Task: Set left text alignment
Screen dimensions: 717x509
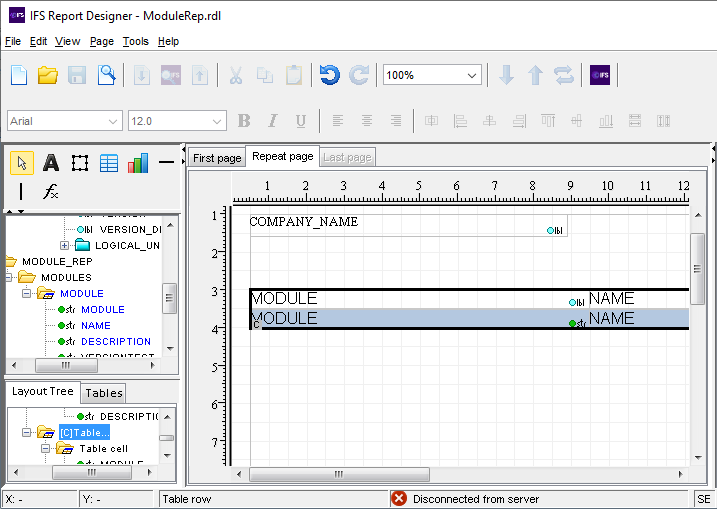Action: [x=337, y=121]
